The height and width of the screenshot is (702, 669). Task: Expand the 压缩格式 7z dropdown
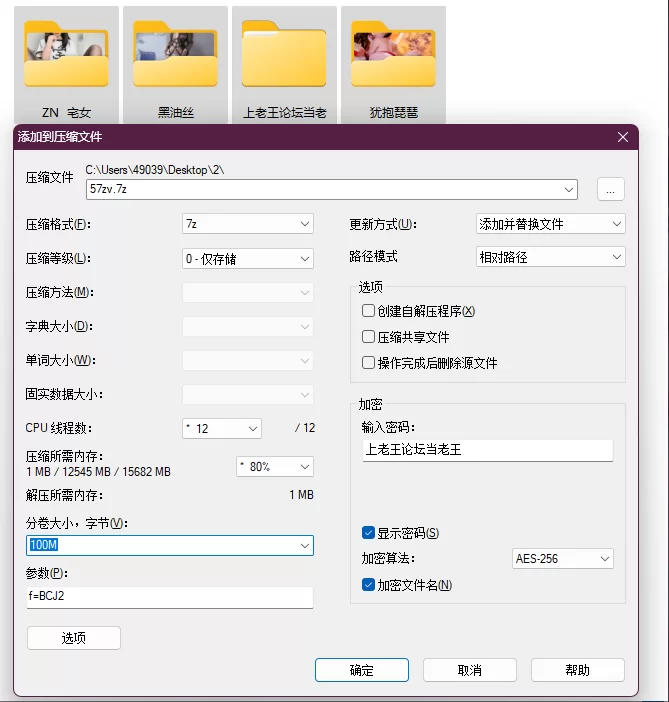click(x=248, y=224)
